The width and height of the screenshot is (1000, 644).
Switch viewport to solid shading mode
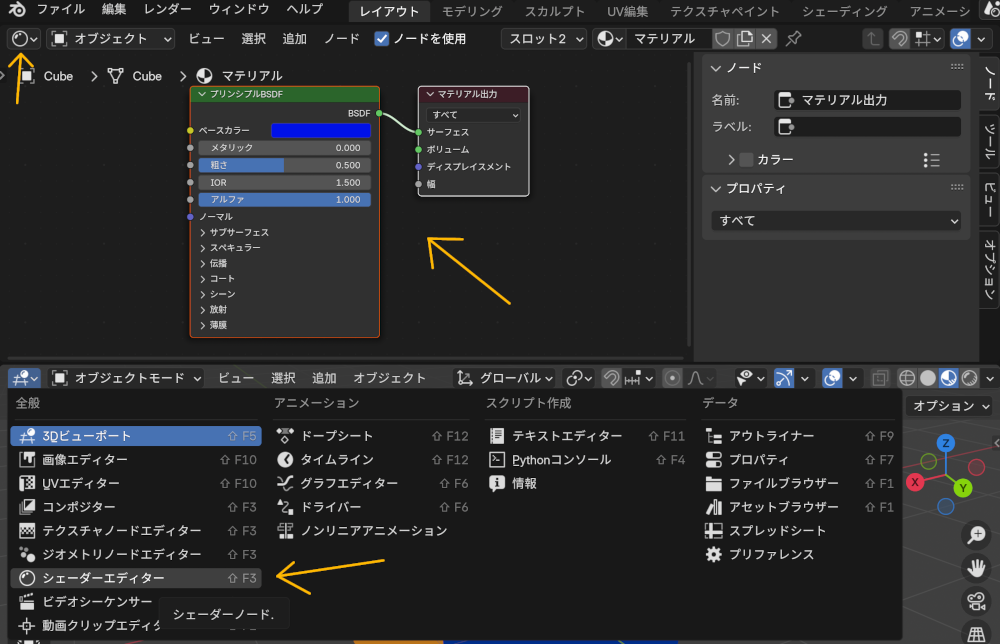927,378
